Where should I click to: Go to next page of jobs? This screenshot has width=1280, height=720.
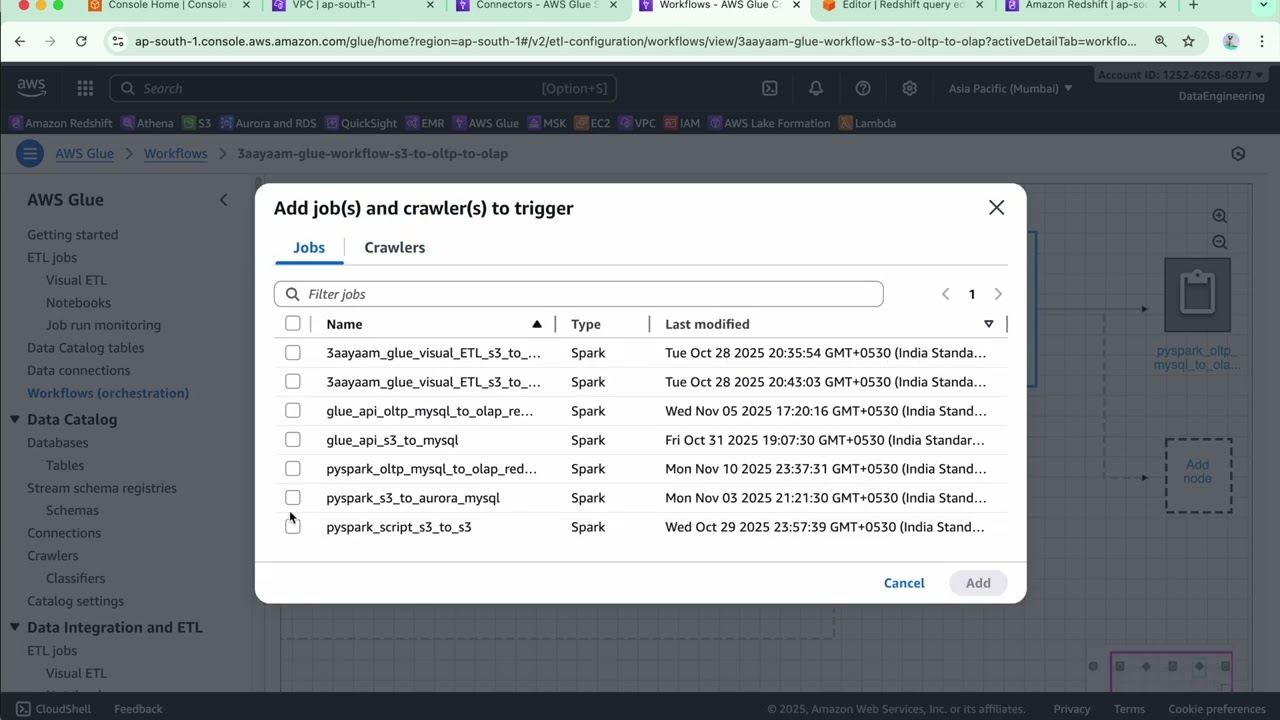point(998,294)
